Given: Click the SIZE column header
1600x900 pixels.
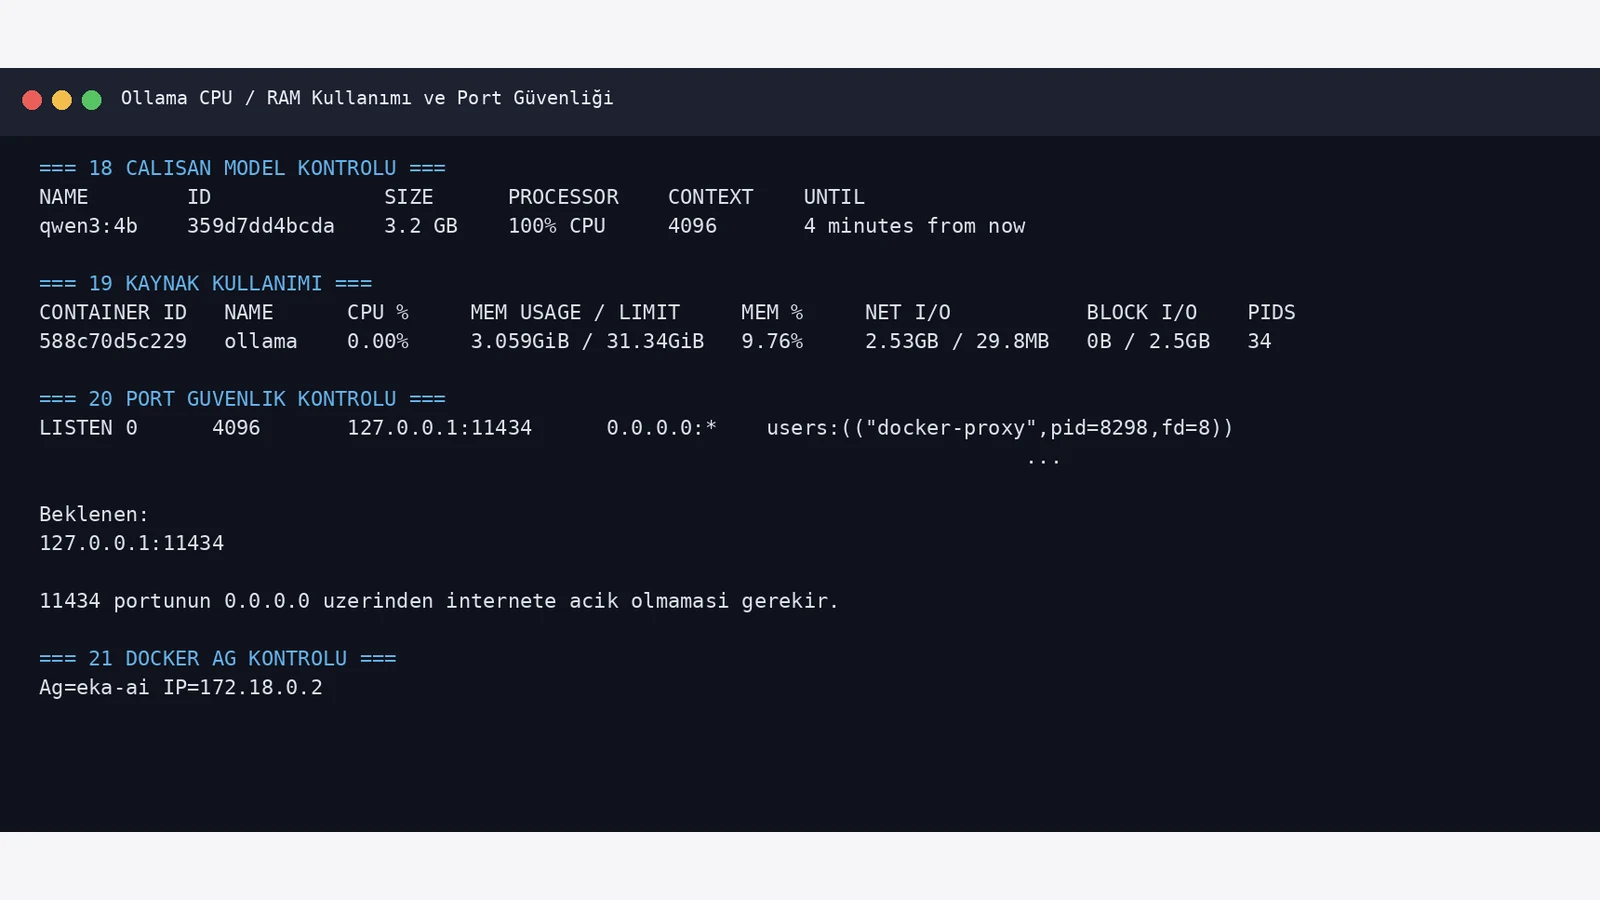Looking at the screenshot, I should 409,197.
